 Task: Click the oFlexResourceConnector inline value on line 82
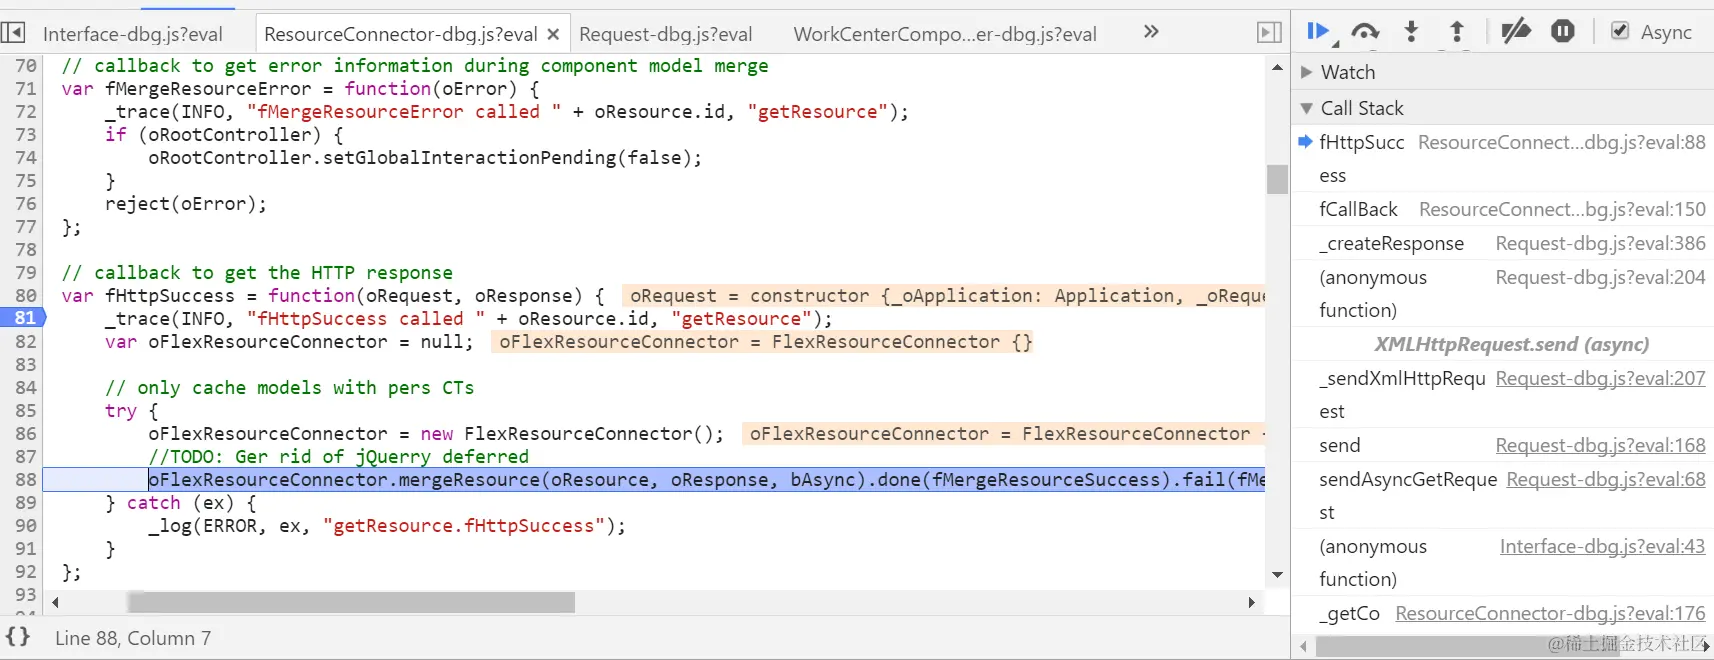click(765, 342)
